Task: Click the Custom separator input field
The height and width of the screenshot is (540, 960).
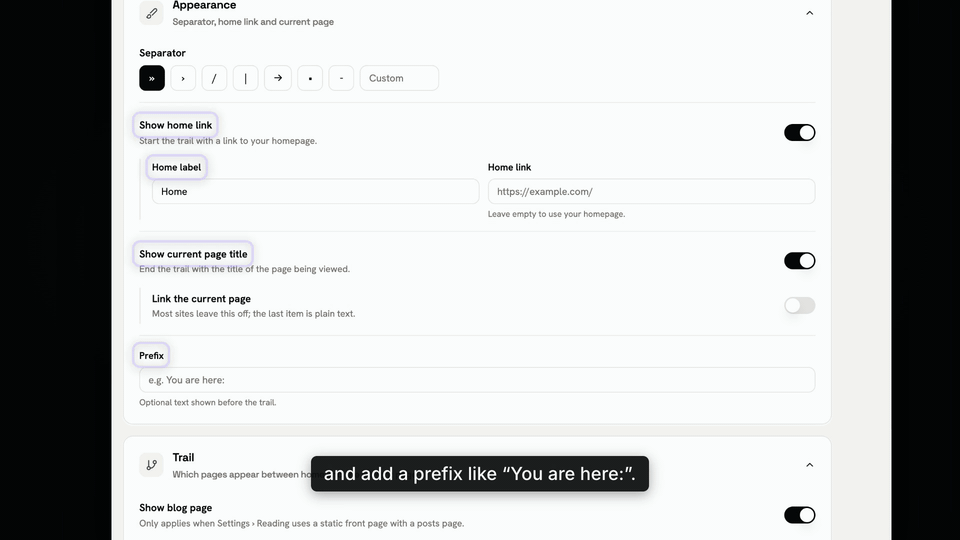Action: click(399, 78)
